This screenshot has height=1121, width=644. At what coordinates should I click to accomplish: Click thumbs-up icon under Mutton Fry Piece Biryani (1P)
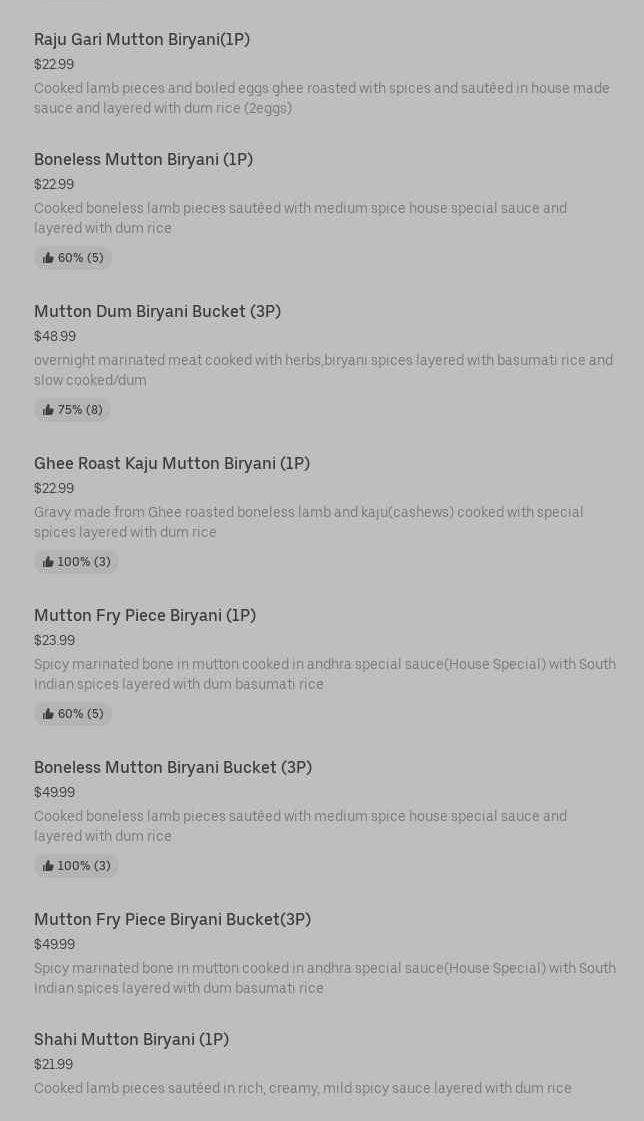point(48,714)
